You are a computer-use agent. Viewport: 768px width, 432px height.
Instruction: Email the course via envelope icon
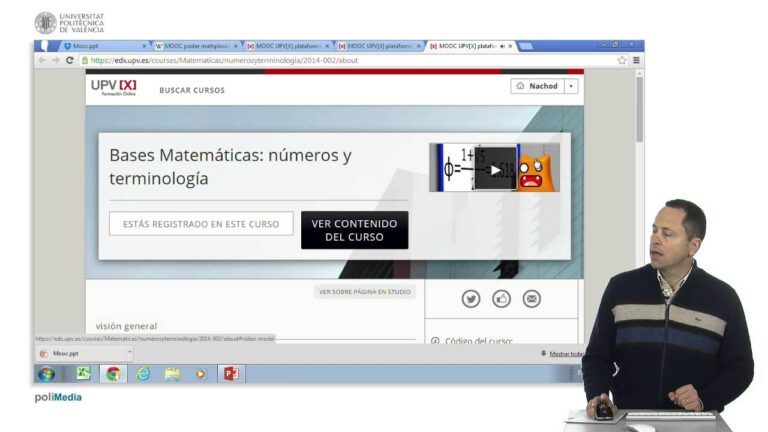[531, 299]
